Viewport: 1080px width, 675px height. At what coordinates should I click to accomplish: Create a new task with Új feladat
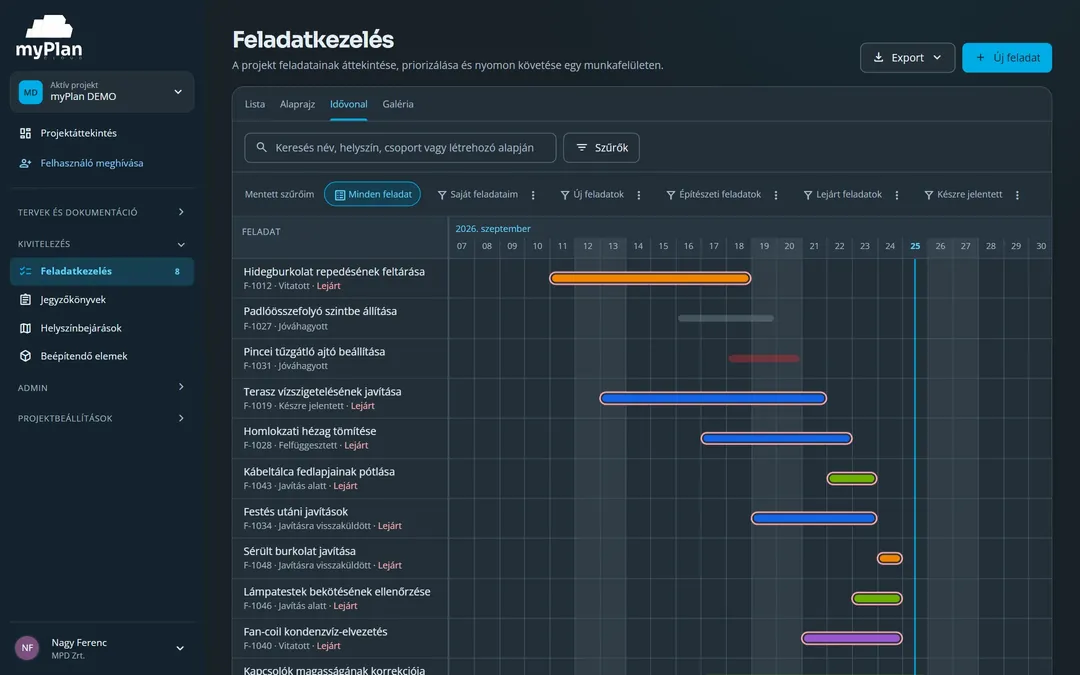click(x=1007, y=58)
